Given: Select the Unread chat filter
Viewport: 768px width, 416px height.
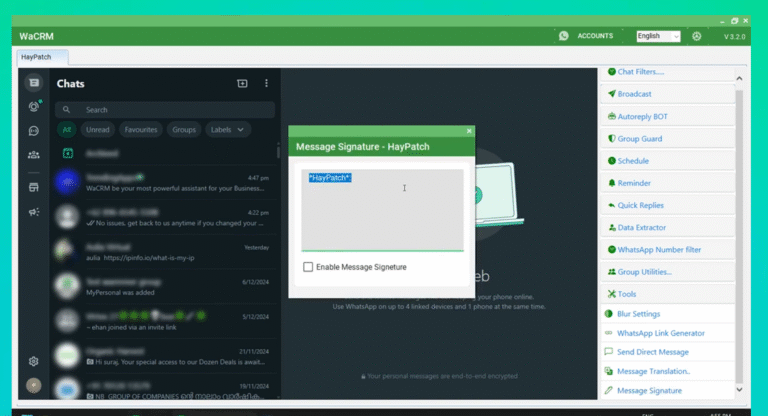Looking at the screenshot, I should pyautogui.click(x=98, y=129).
